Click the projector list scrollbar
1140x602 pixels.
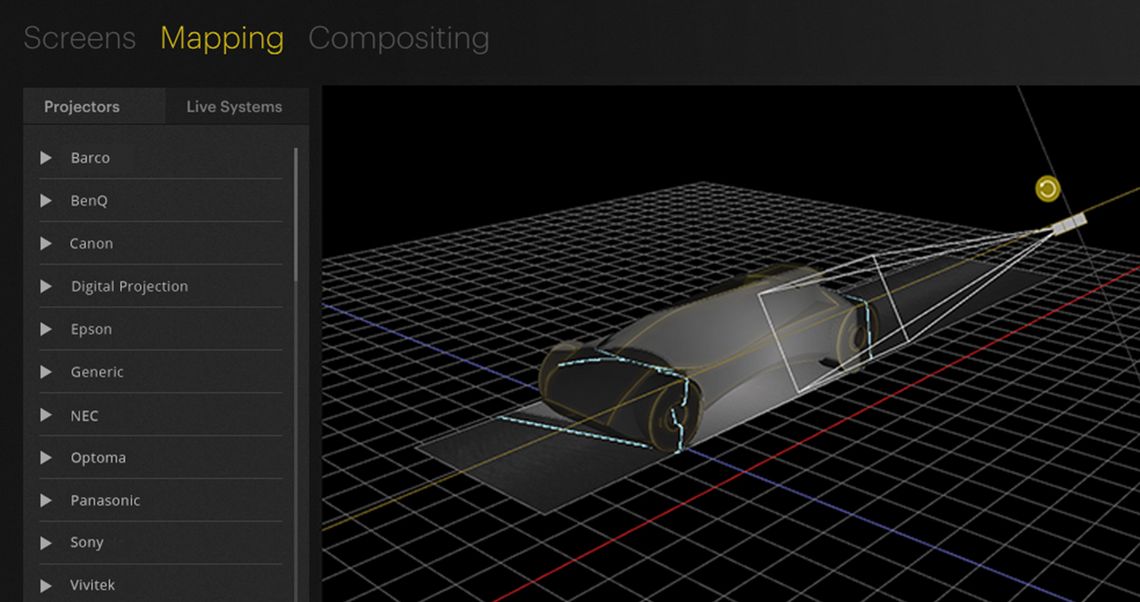pos(296,214)
